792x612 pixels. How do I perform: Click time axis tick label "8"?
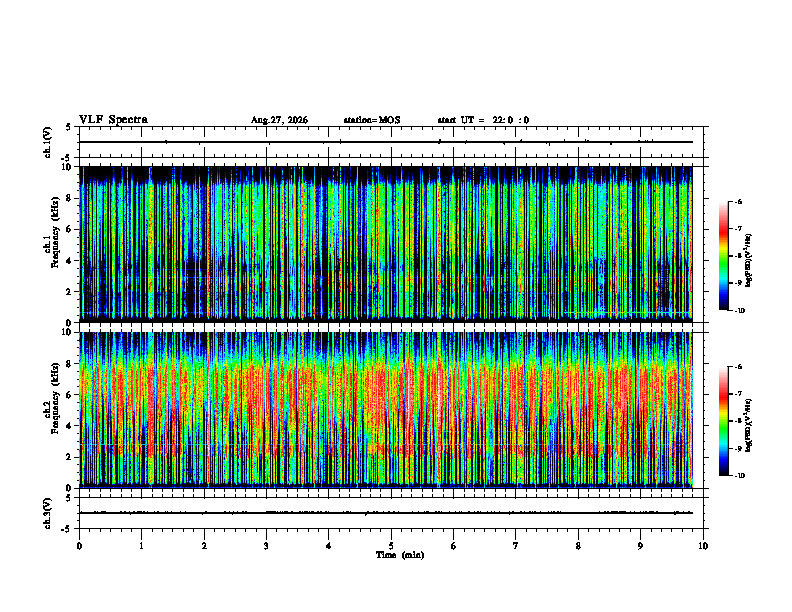578,546
